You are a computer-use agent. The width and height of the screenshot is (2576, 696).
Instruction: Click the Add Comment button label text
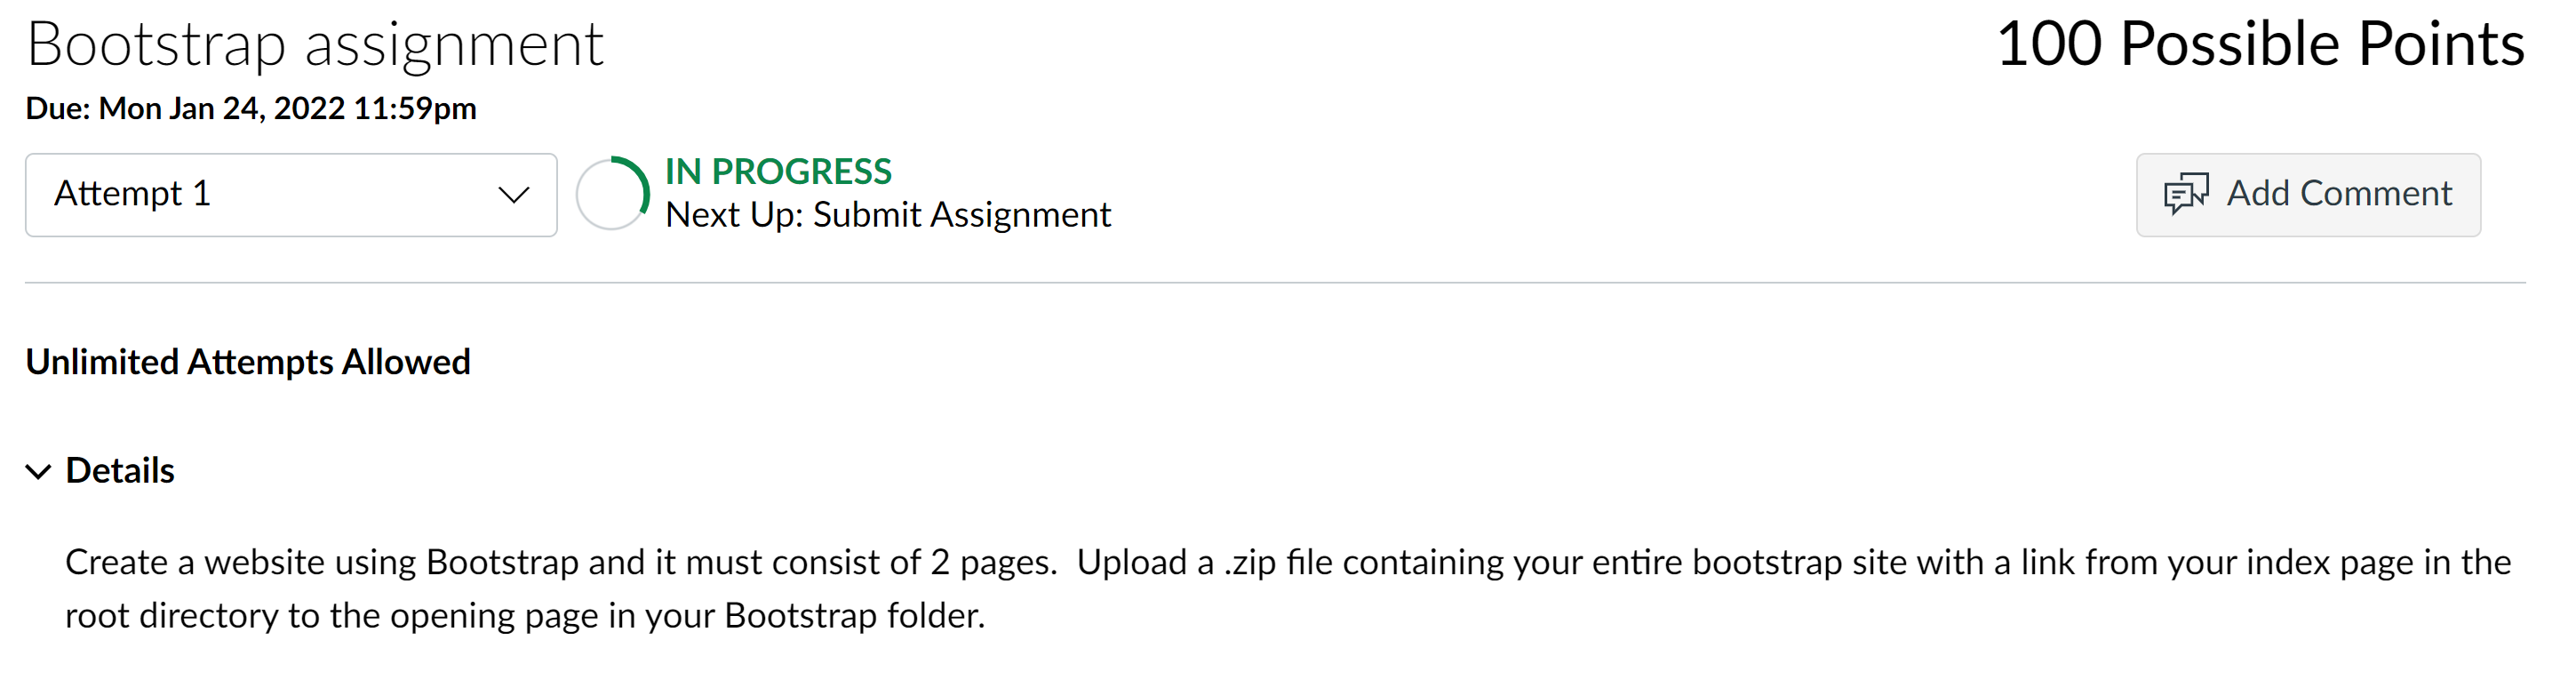(x=2339, y=193)
